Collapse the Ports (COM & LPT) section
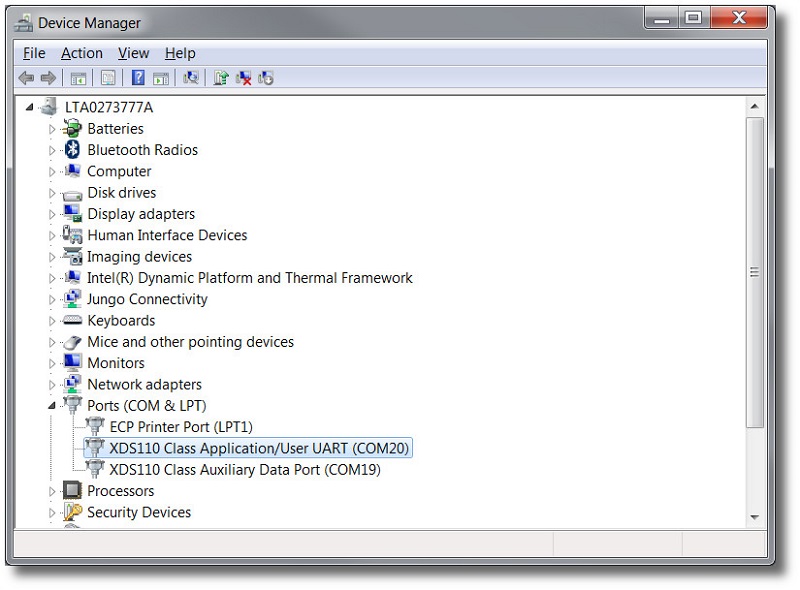 tap(52, 405)
